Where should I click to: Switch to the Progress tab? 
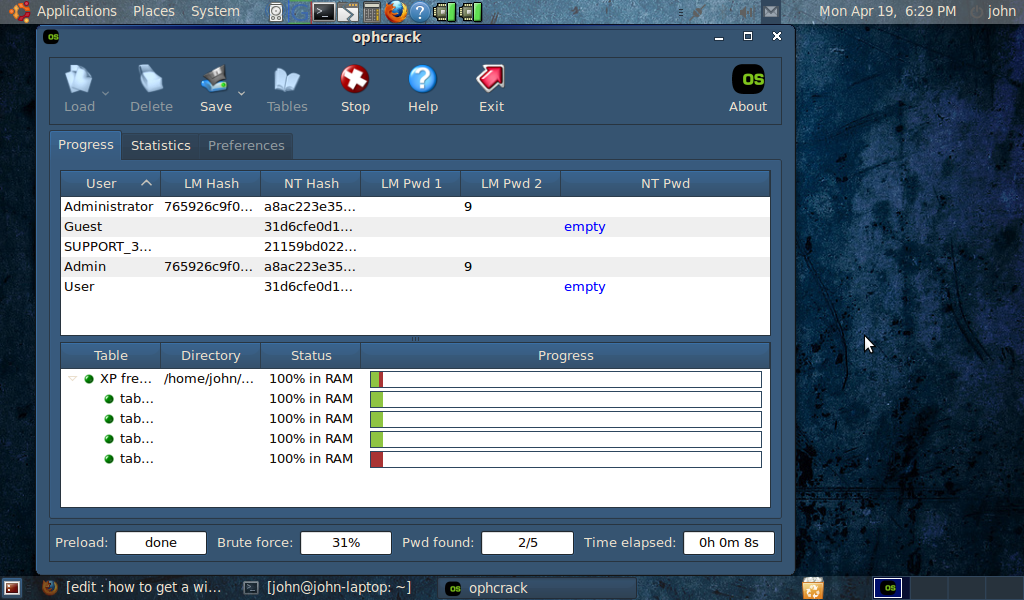click(86, 145)
